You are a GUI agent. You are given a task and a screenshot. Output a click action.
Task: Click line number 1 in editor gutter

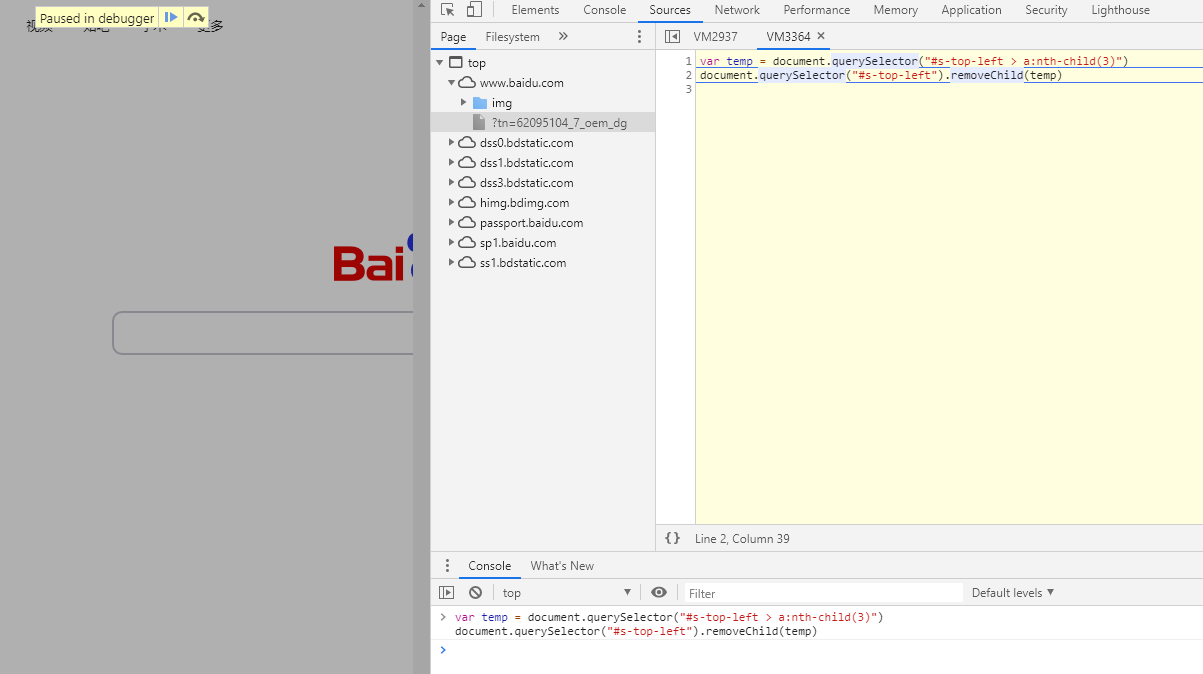click(x=688, y=61)
